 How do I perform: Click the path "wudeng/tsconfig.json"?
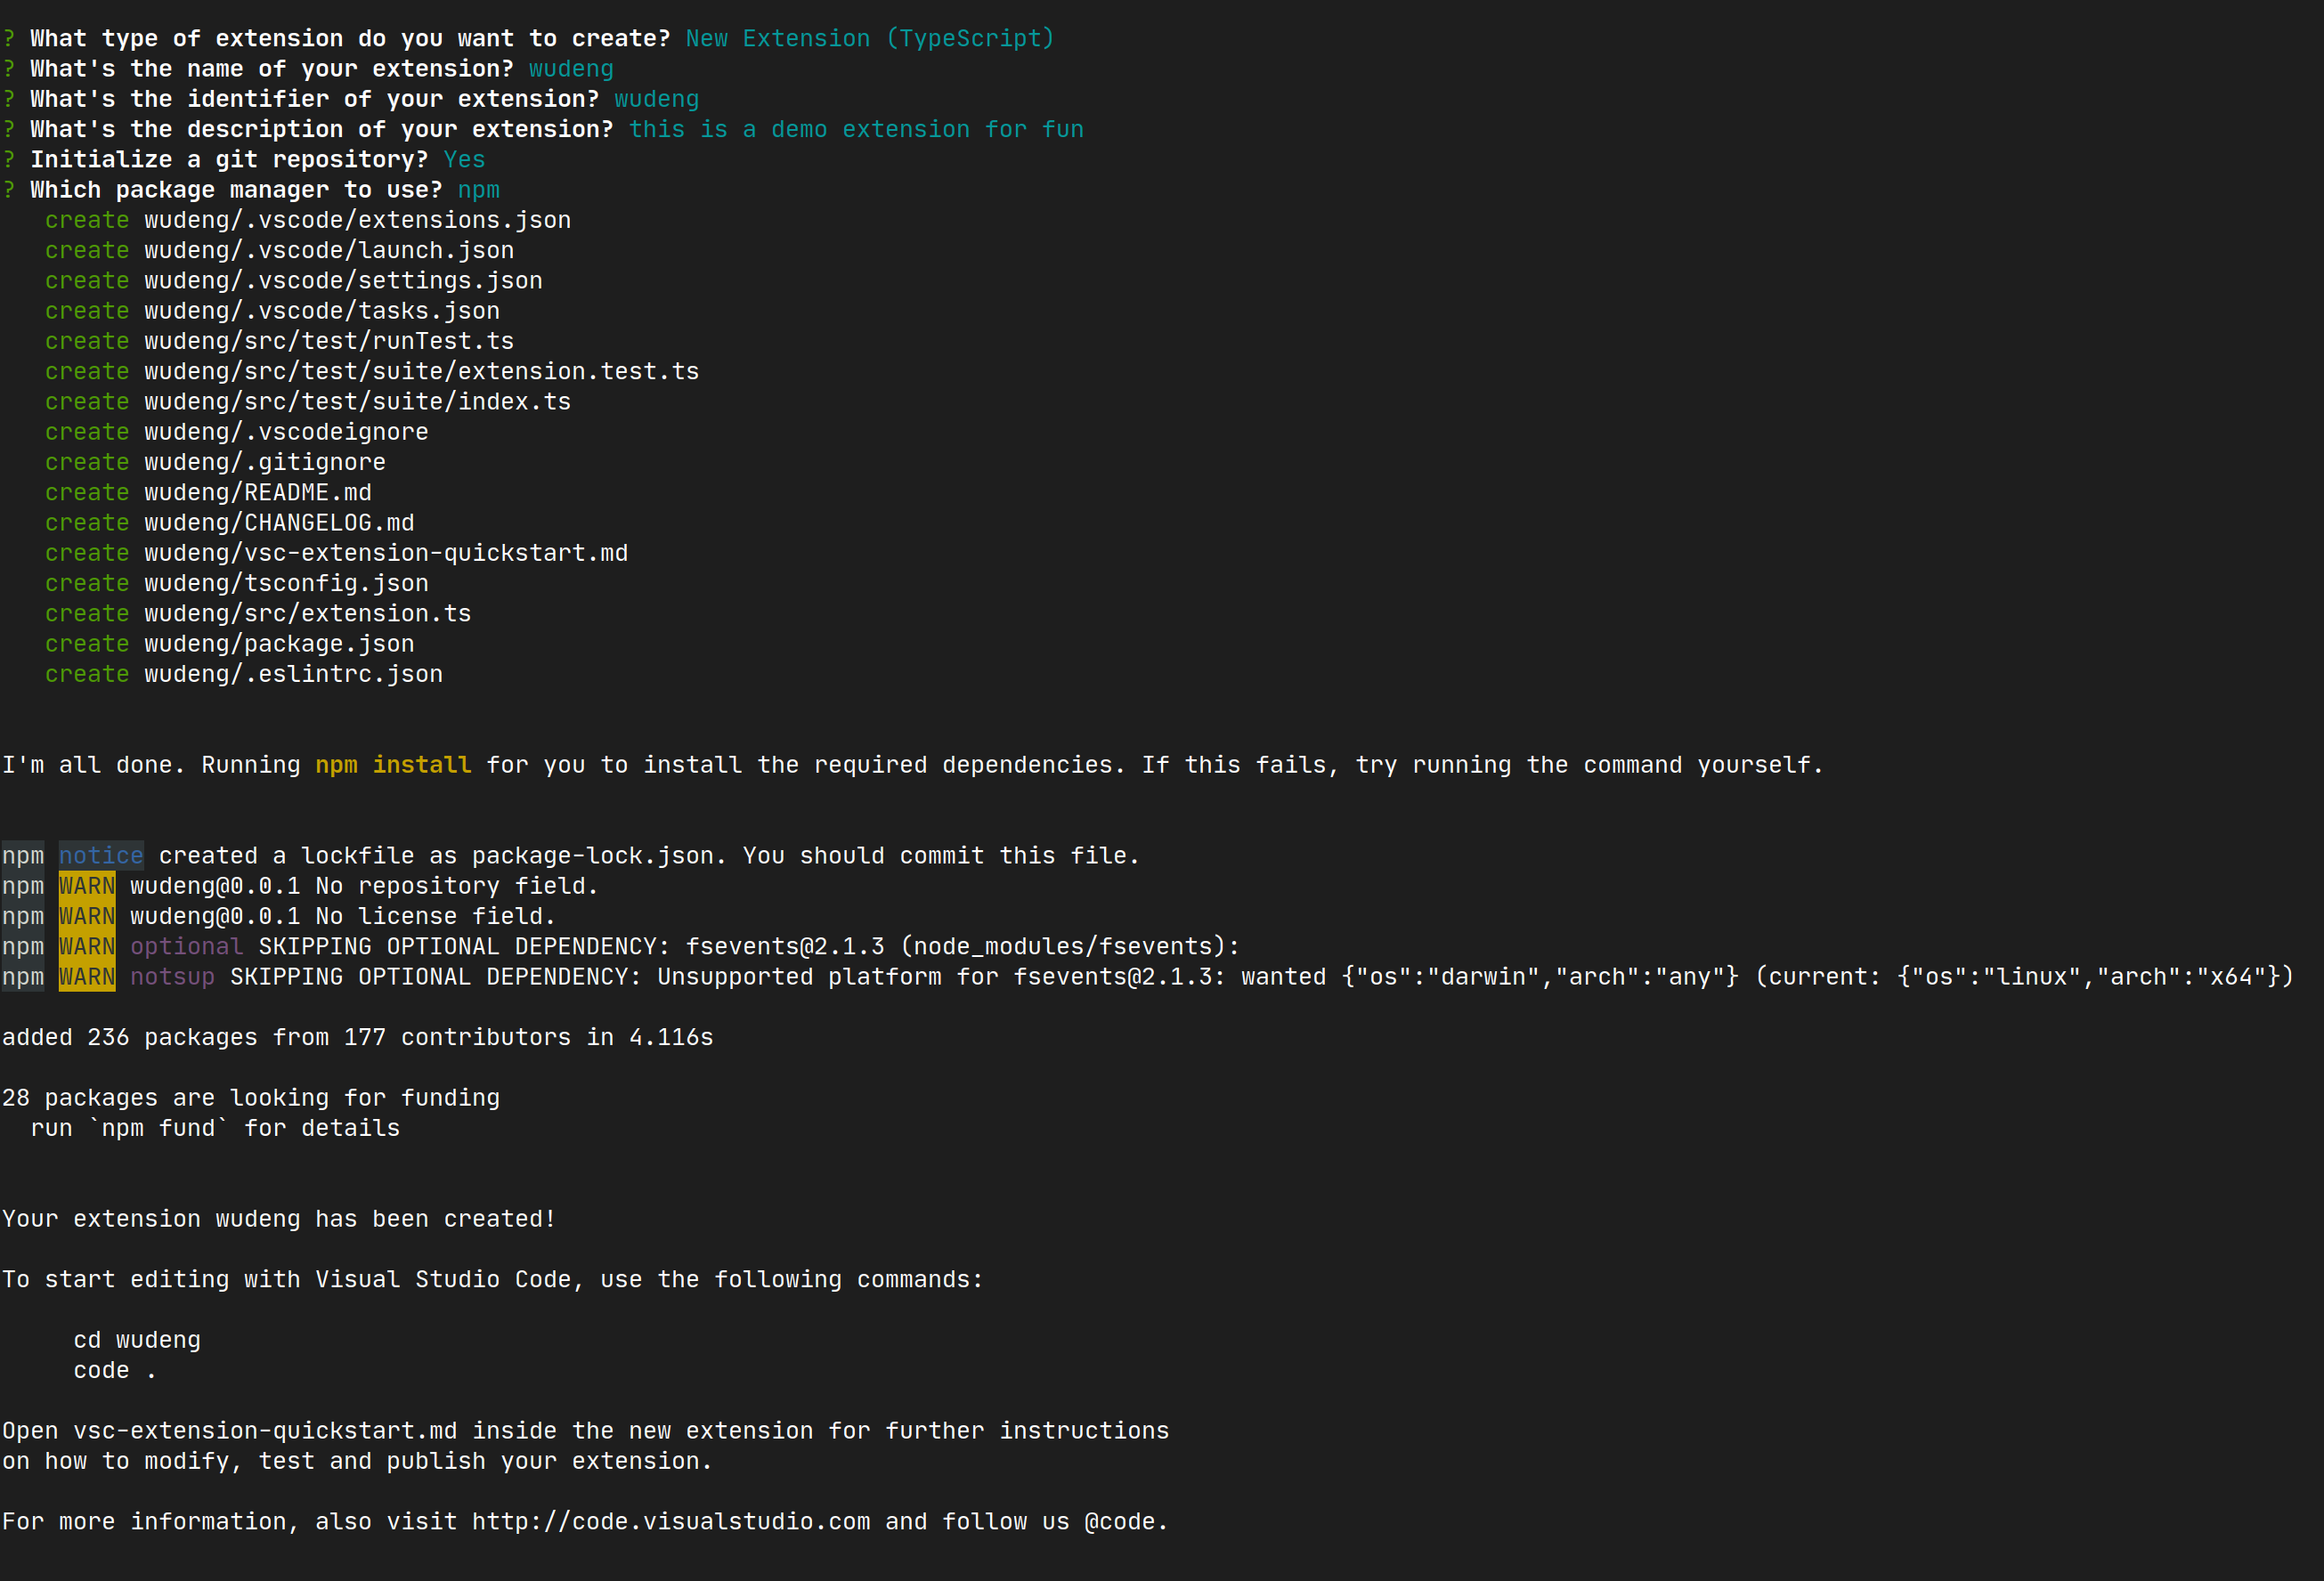pos(286,583)
